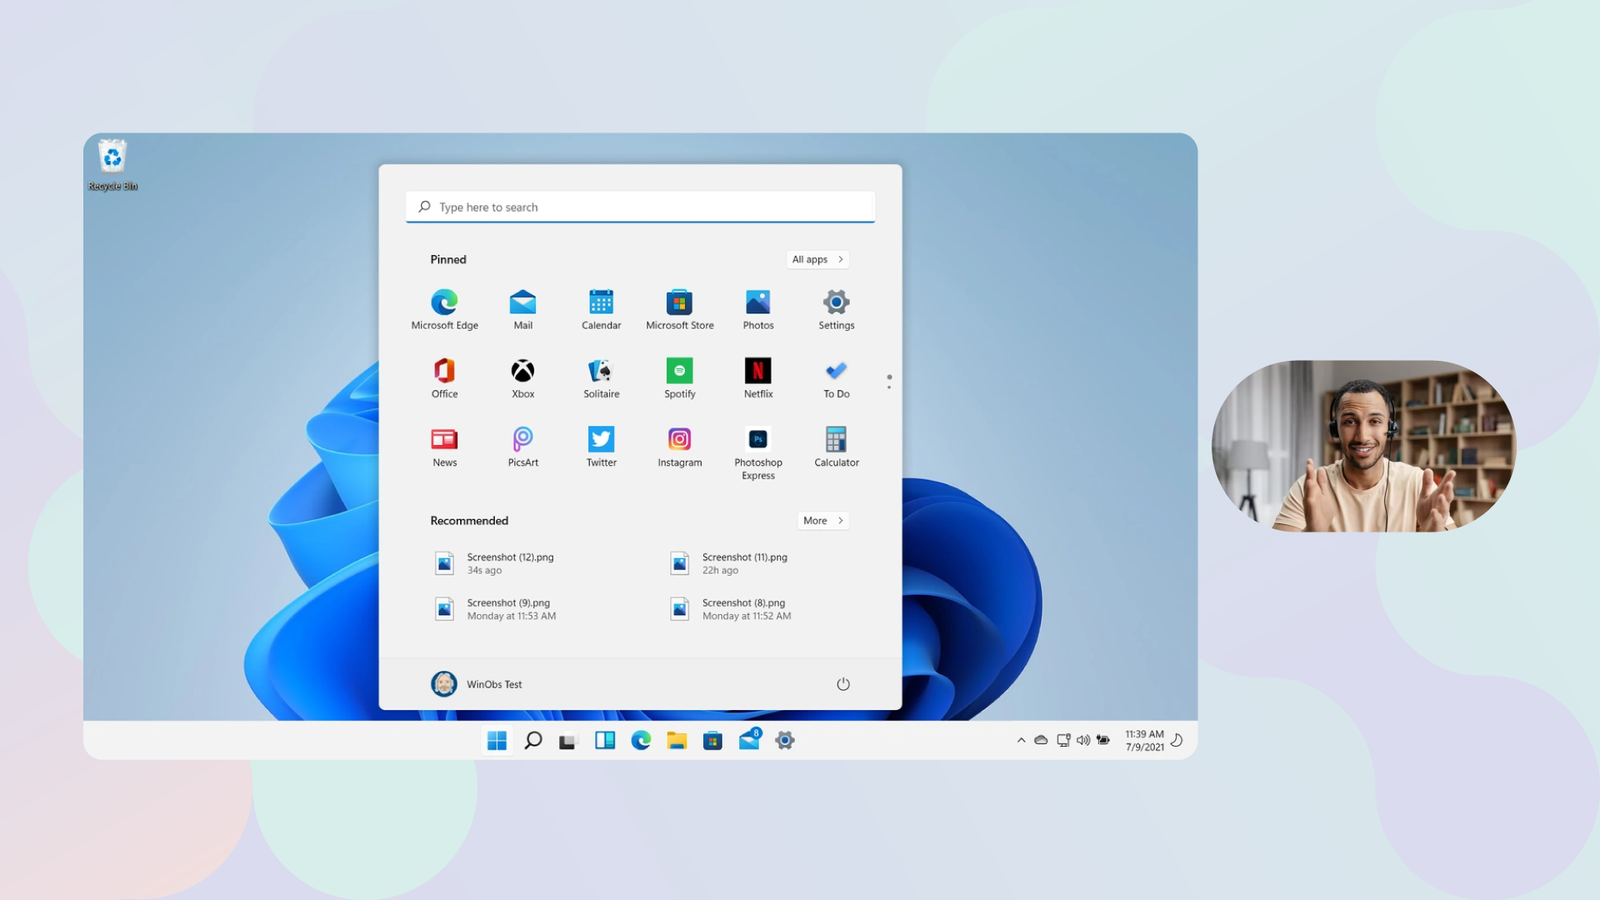The height and width of the screenshot is (900, 1600).
Task: Open the News app
Action: [x=444, y=447]
